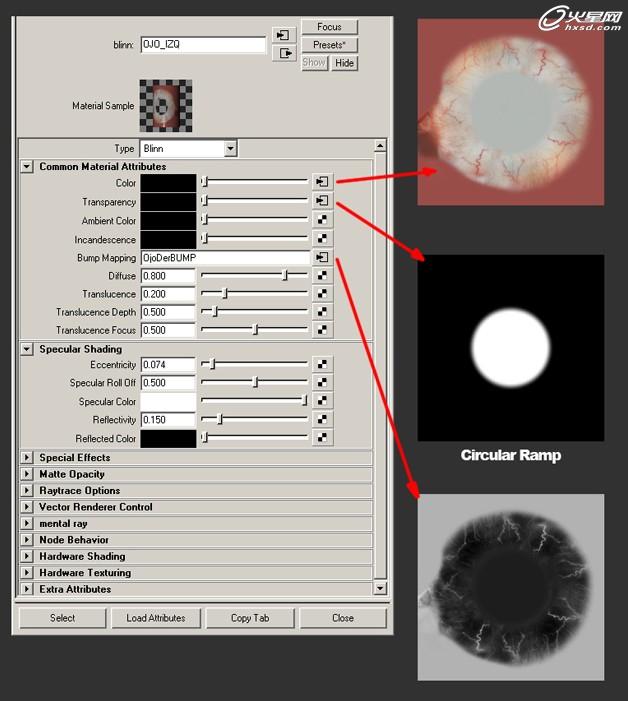Click the Reflectivity checker map button
This screenshot has height=701, width=628.
(x=322, y=419)
